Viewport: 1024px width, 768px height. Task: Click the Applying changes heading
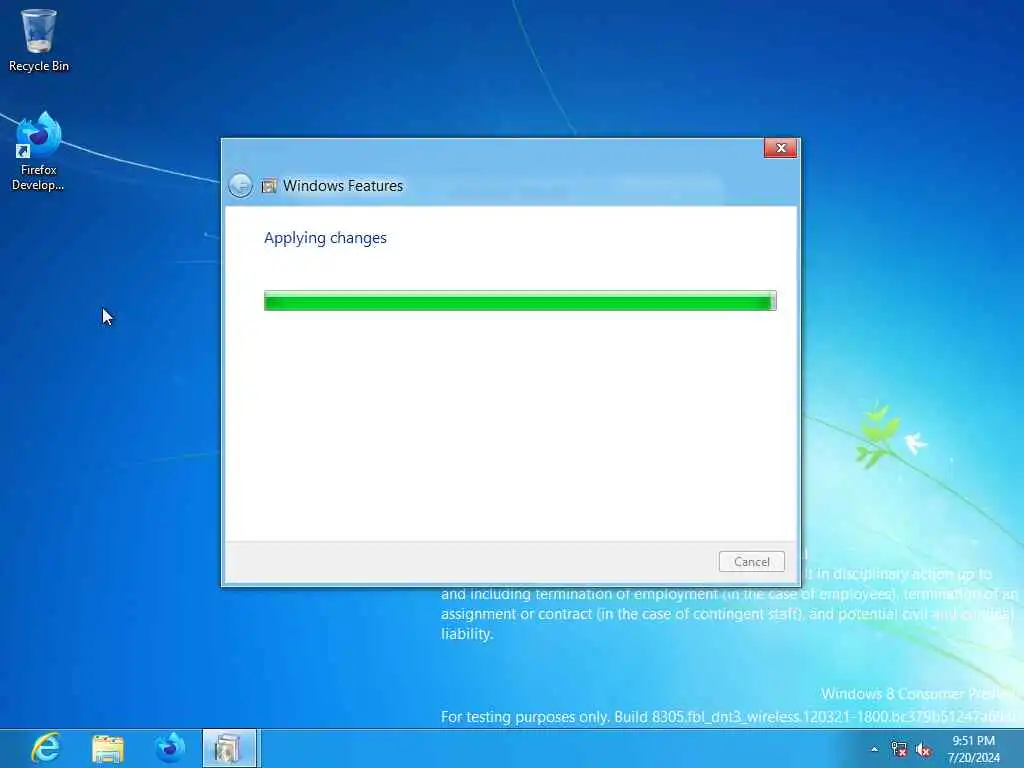(325, 238)
